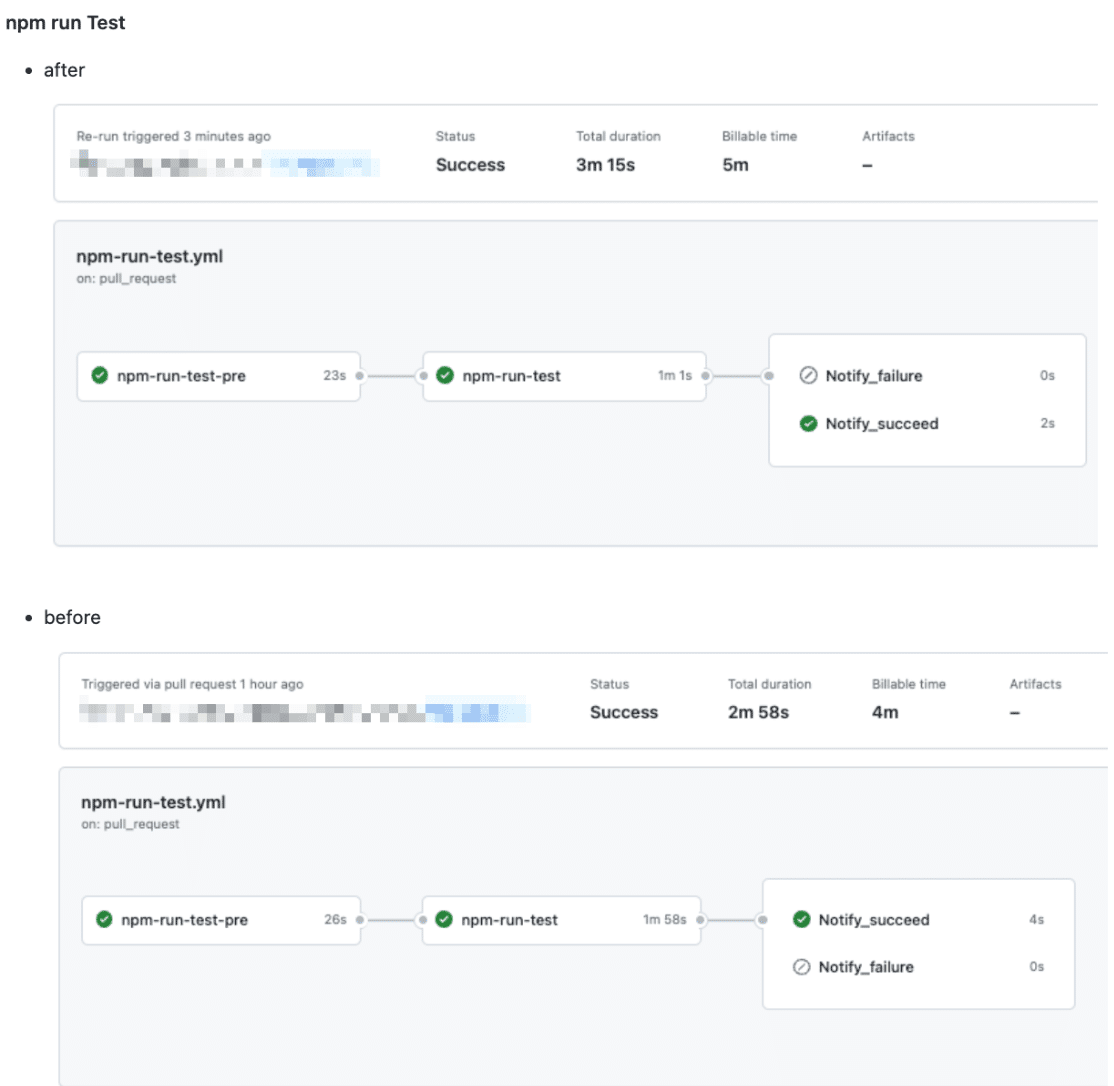
Task: Open the npm-run-test-pre job details
Action: click(182, 375)
